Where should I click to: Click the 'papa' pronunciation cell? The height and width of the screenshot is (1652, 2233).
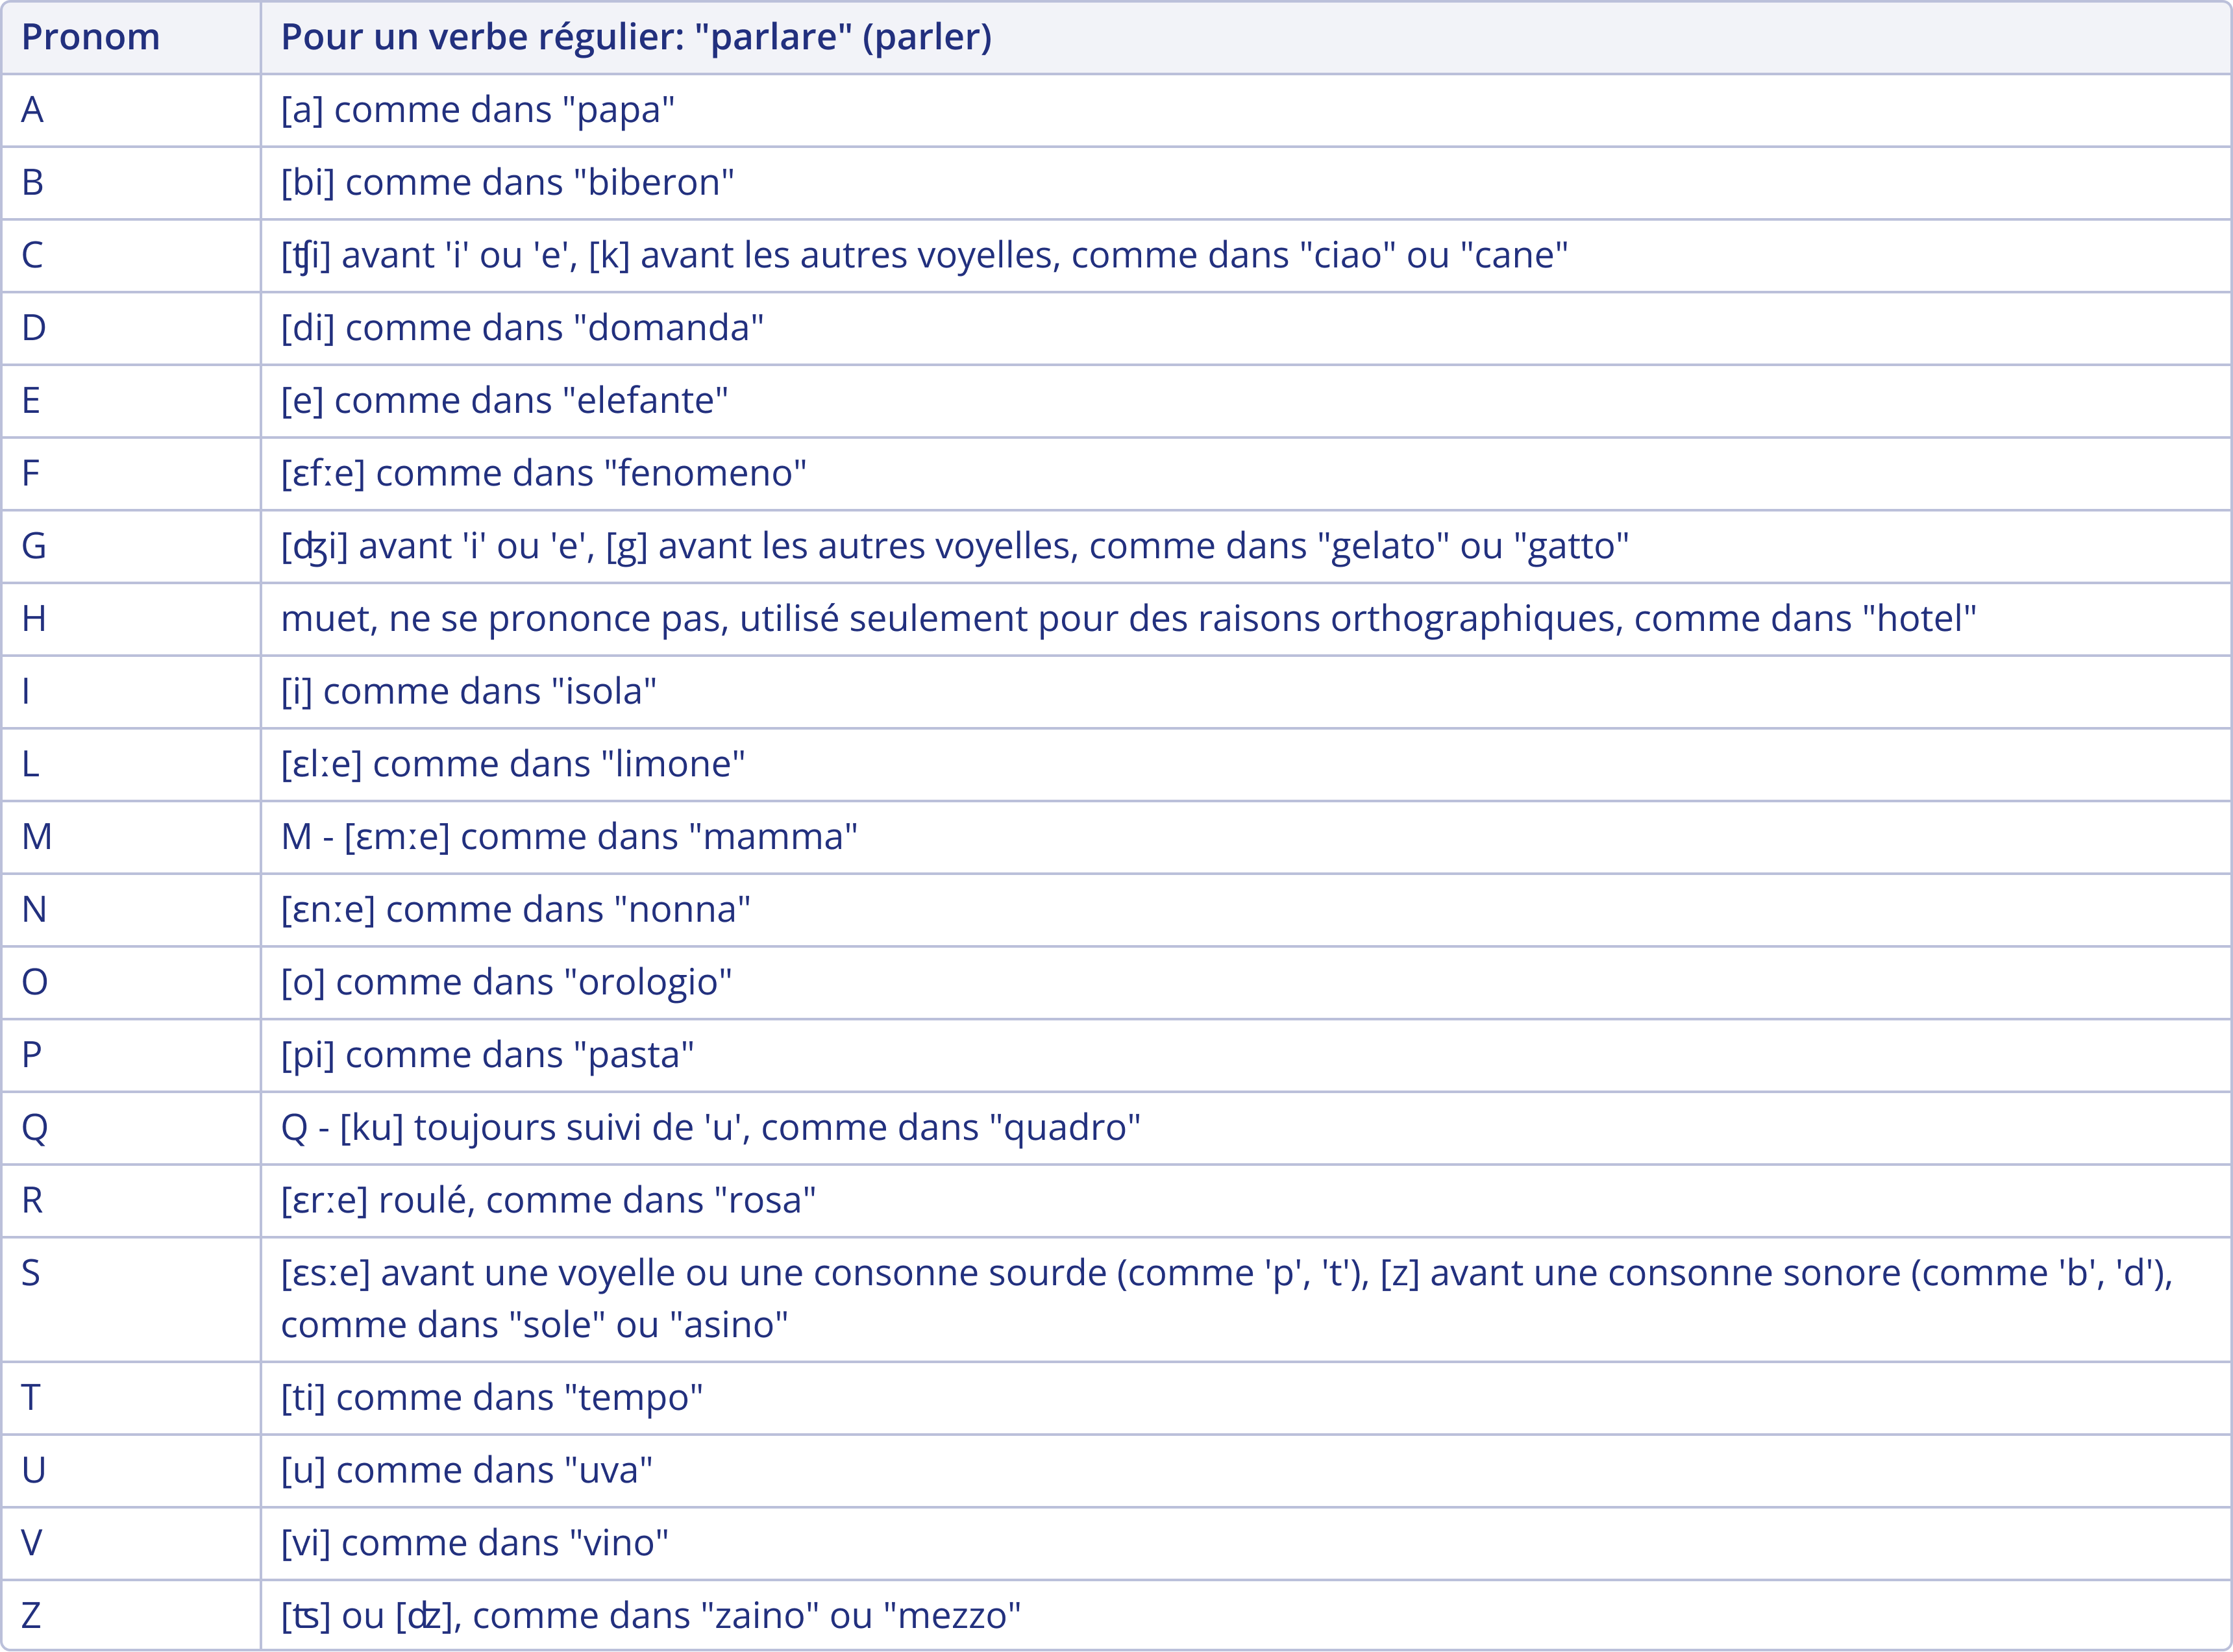477,110
